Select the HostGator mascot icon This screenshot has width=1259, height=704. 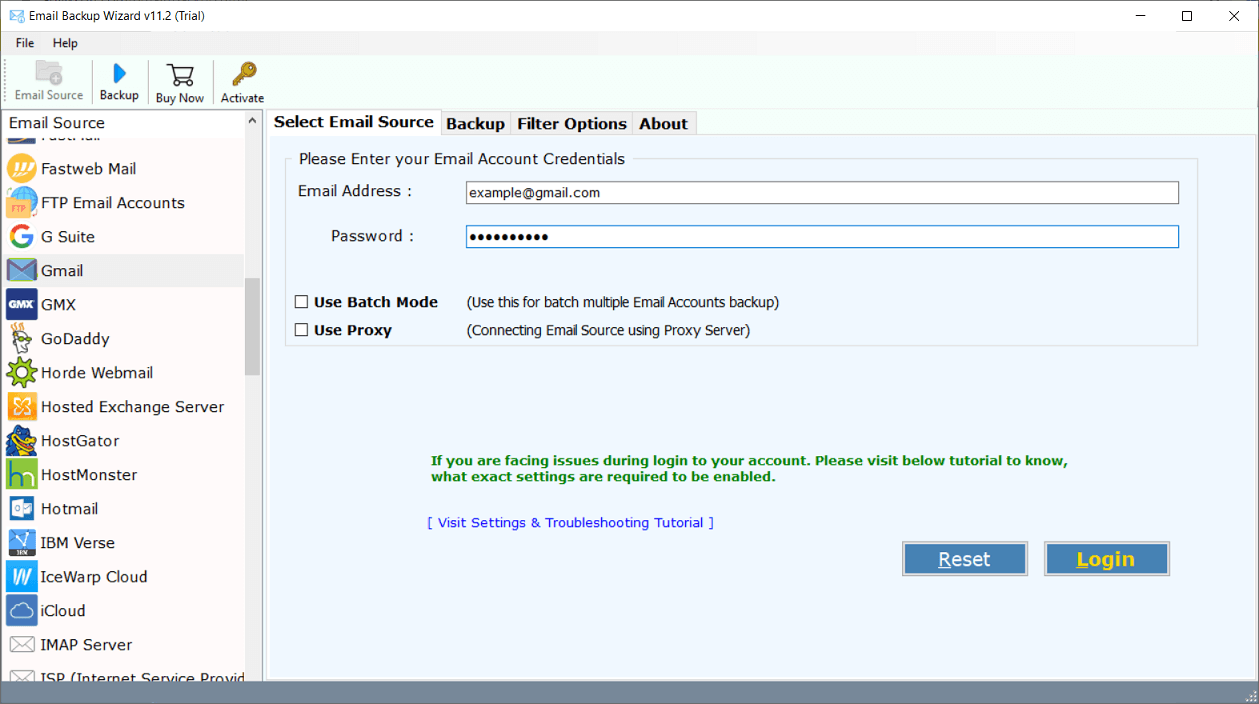point(22,441)
